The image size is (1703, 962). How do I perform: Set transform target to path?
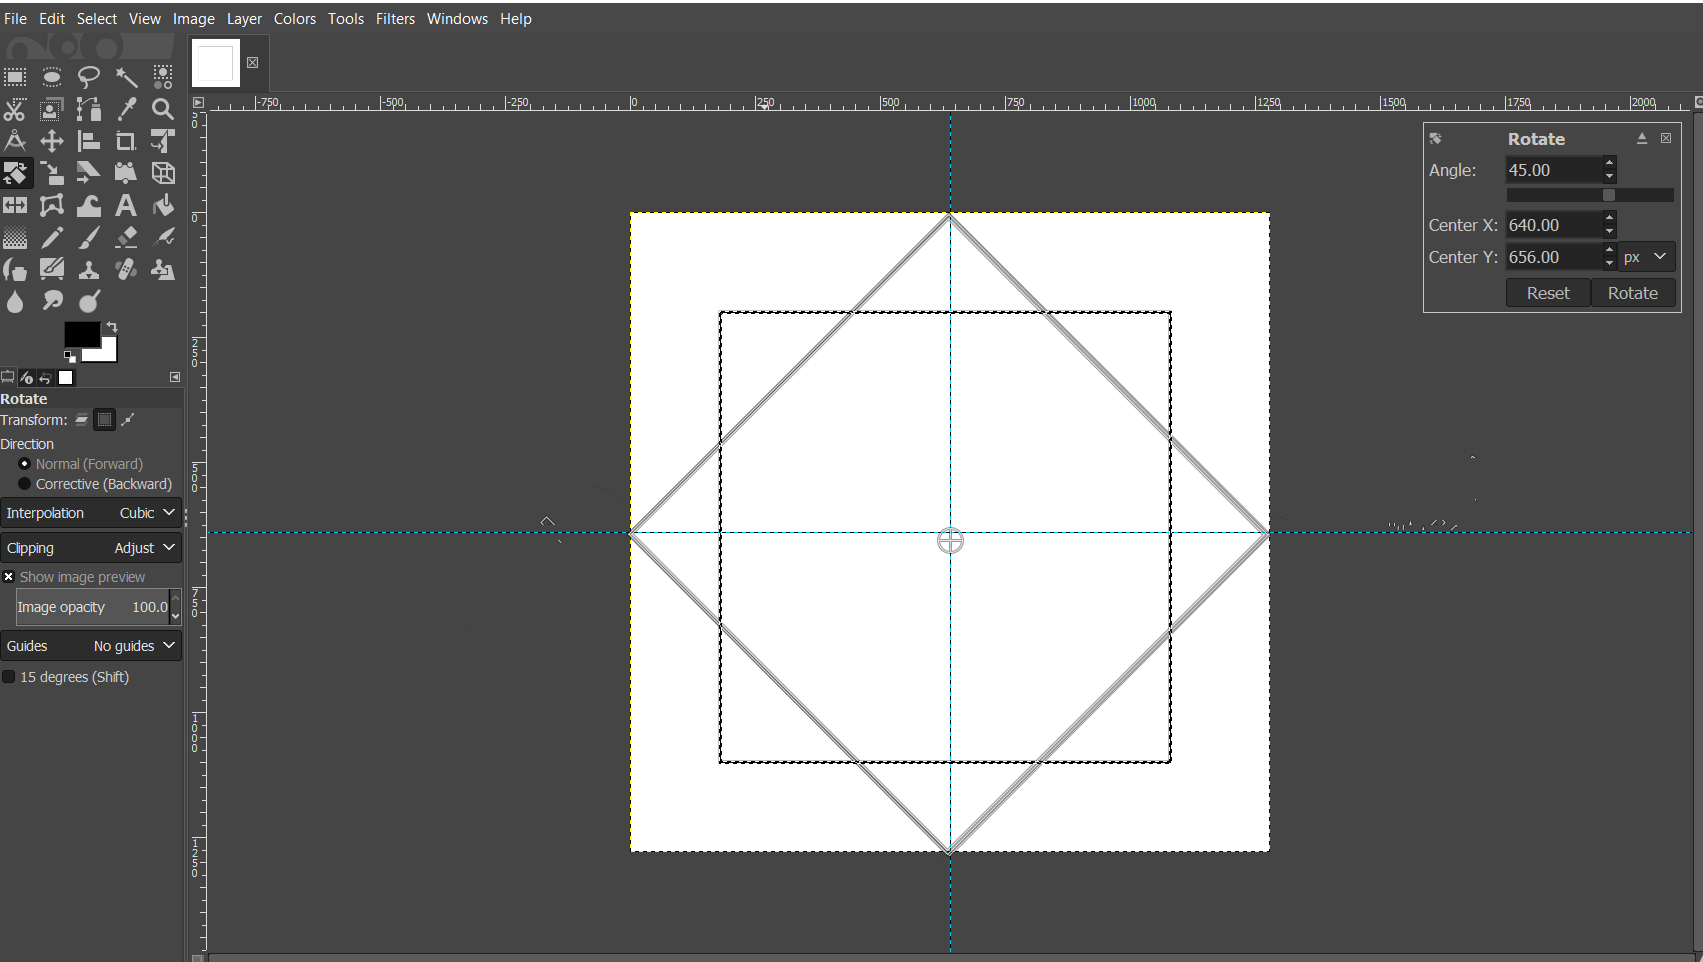tap(127, 420)
